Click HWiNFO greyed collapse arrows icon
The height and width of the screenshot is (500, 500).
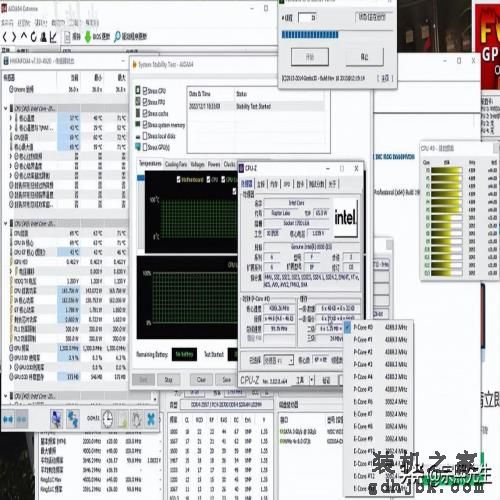point(21,419)
